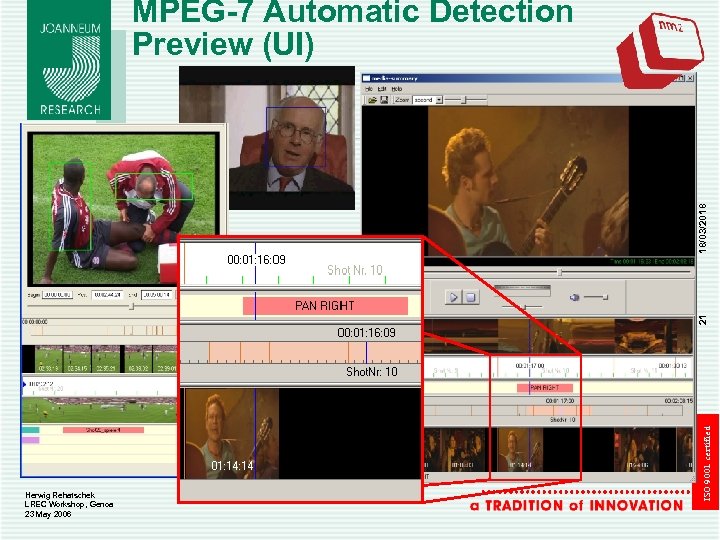Click the stripe image strip in right window

pos(558,337)
